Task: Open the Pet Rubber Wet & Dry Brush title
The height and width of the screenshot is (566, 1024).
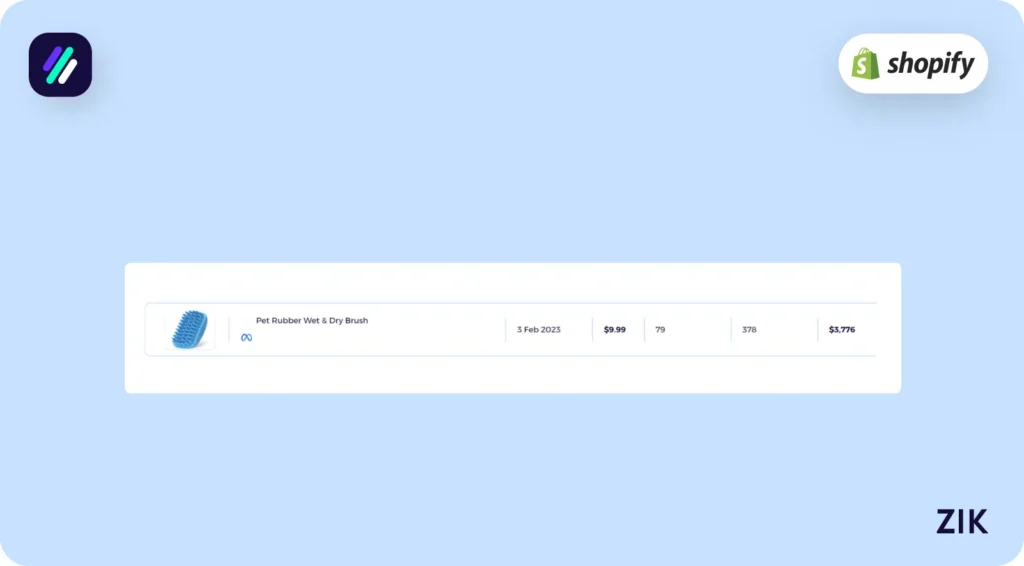Action: click(312, 321)
